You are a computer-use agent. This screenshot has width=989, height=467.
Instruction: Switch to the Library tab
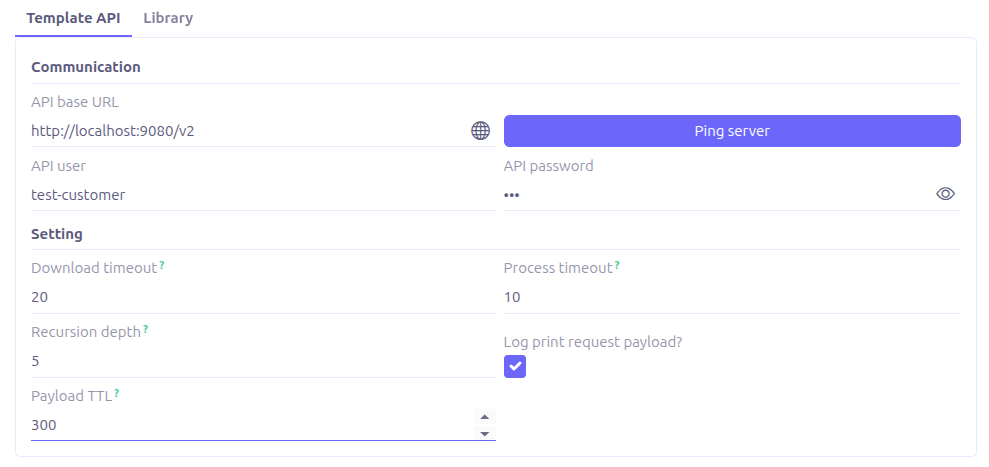168,18
